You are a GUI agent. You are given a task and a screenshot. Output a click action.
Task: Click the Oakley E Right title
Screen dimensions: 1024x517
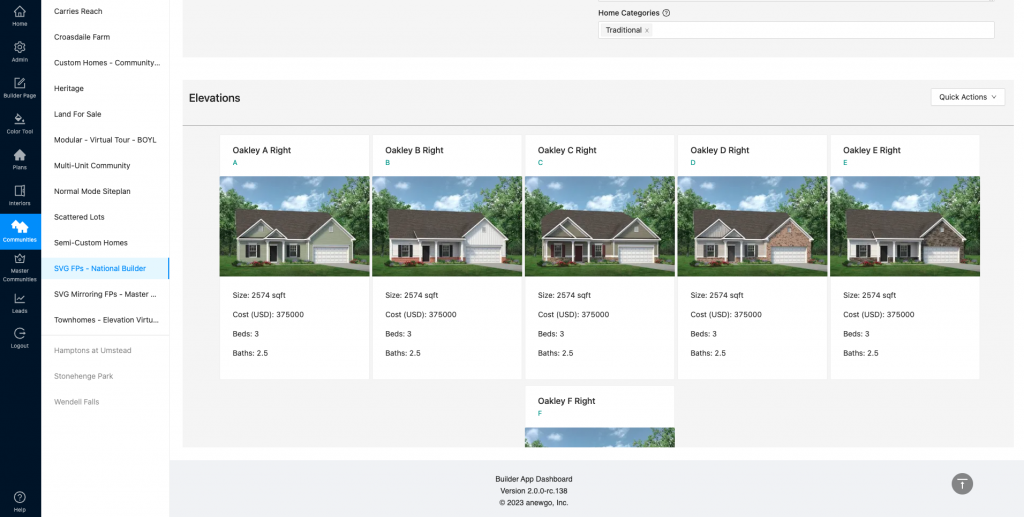pyautogui.click(x=872, y=150)
